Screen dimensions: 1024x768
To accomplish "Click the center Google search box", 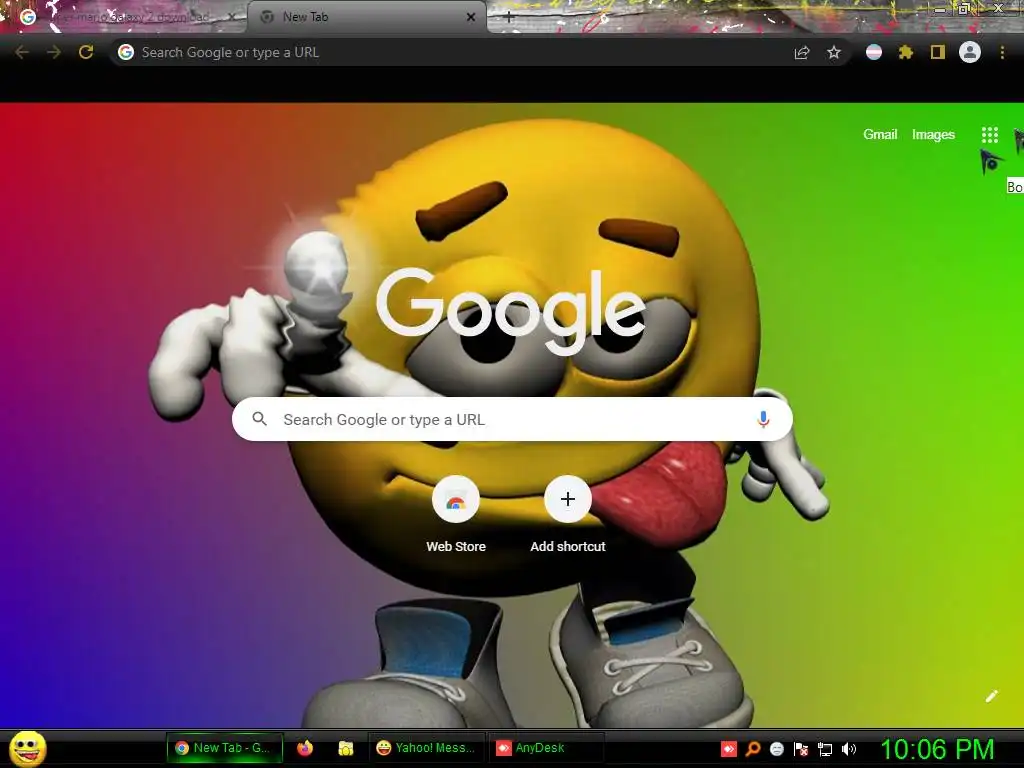I will [512, 419].
